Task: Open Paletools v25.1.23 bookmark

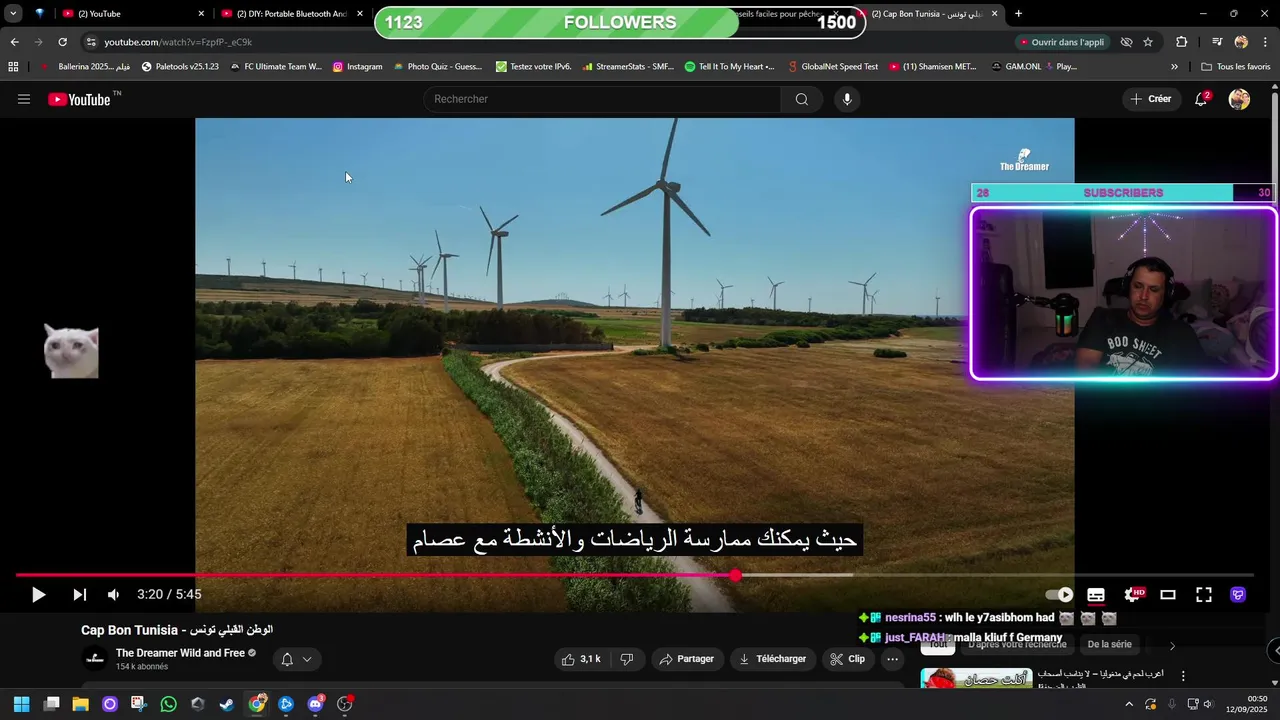Action: 180,67
